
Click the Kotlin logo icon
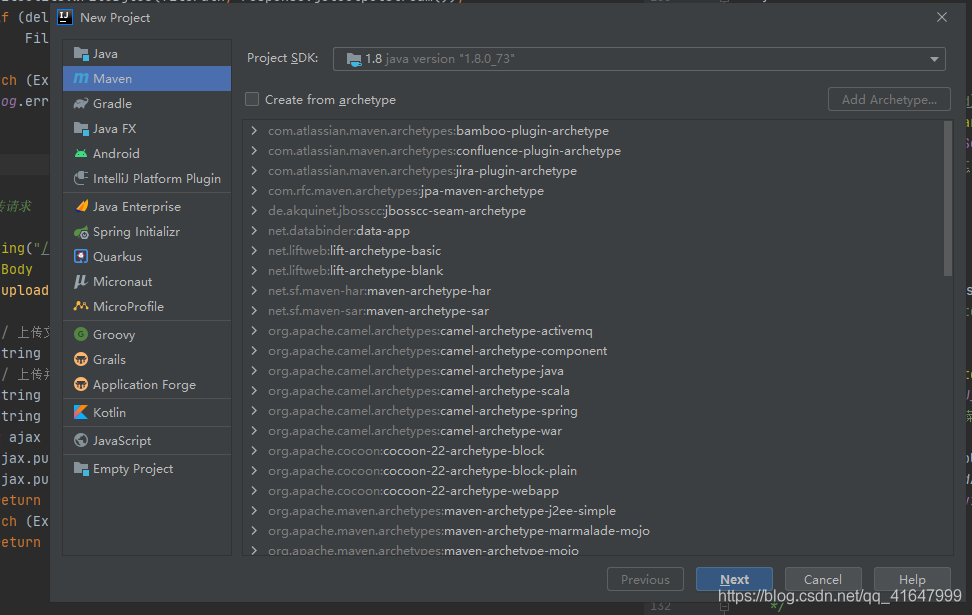click(81, 413)
